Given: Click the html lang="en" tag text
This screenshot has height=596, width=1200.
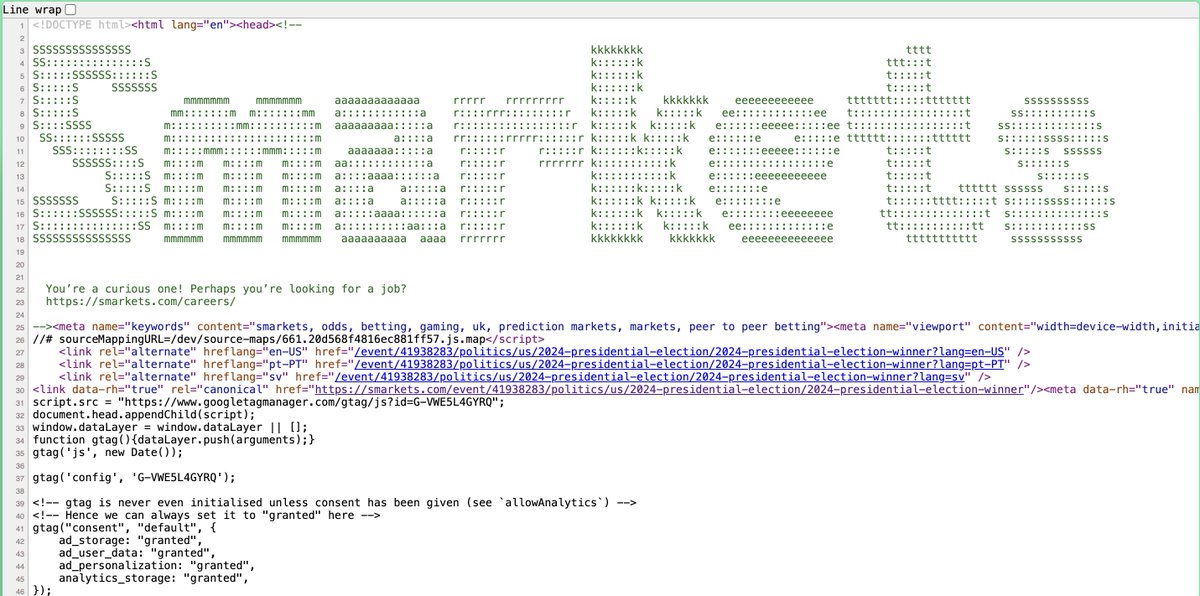Looking at the screenshot, I should coord(182,24).
